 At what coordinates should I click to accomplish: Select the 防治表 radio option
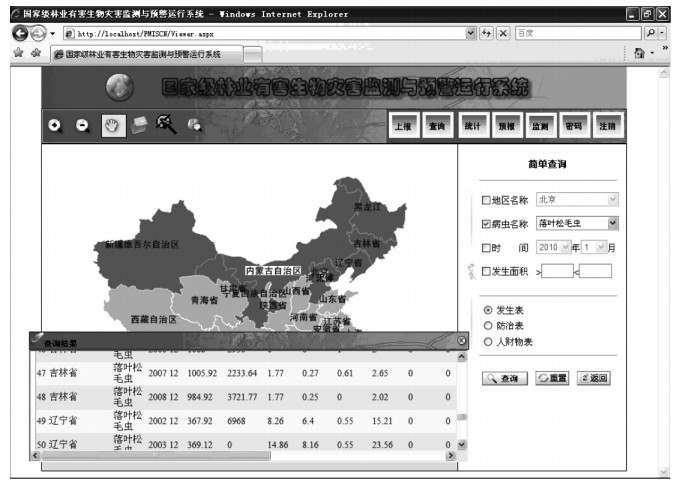click(x=487, y=326)
